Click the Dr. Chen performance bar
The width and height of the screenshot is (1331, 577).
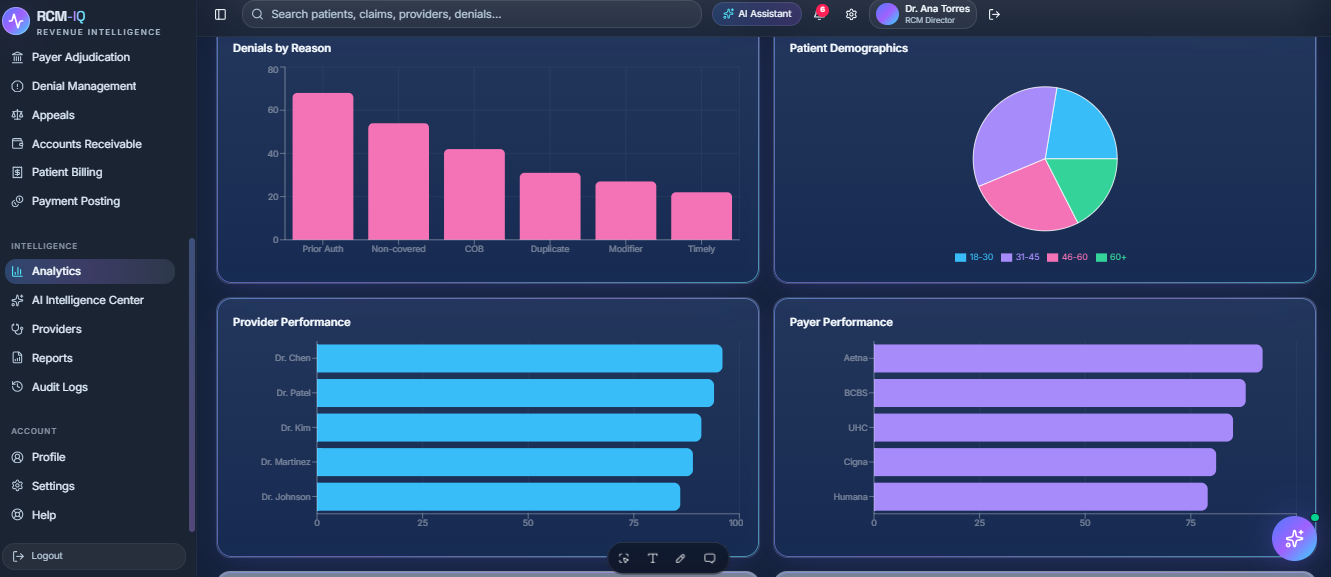[519, 358]
